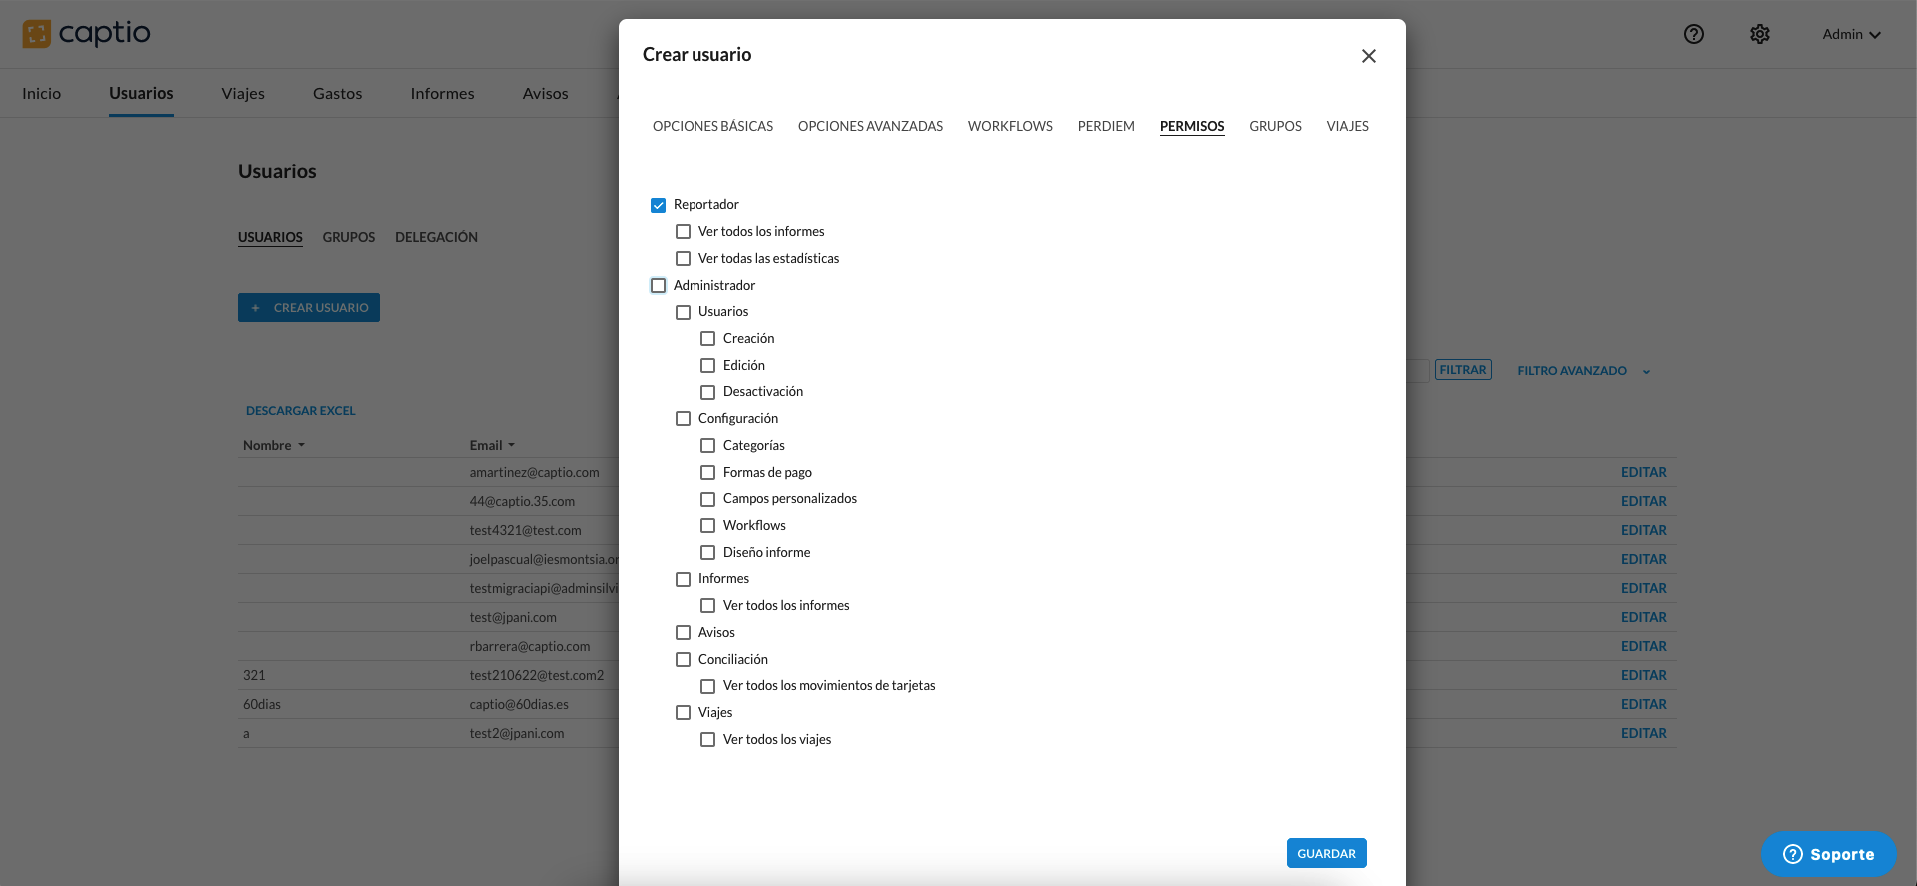The width and height of the screenshot is (1917, 886).
Task: Open Viajes in main navigation
Action: (x=243, y=94)
